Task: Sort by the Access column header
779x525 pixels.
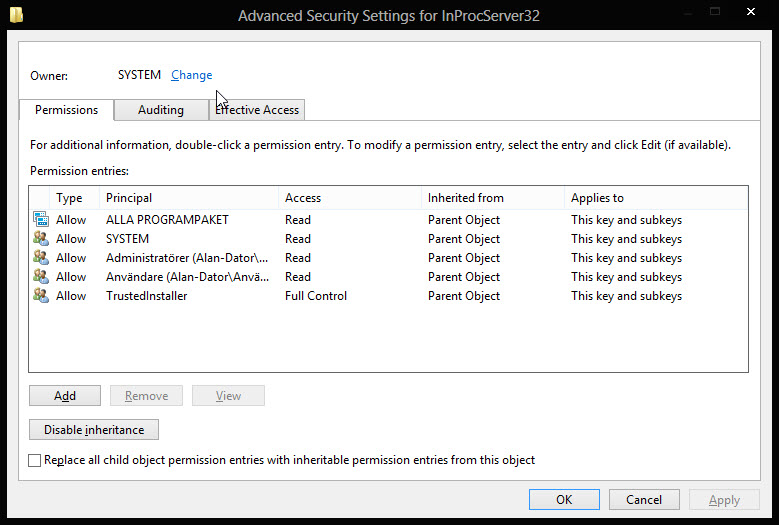Action: pyautogui.click(x=350, y=198)
